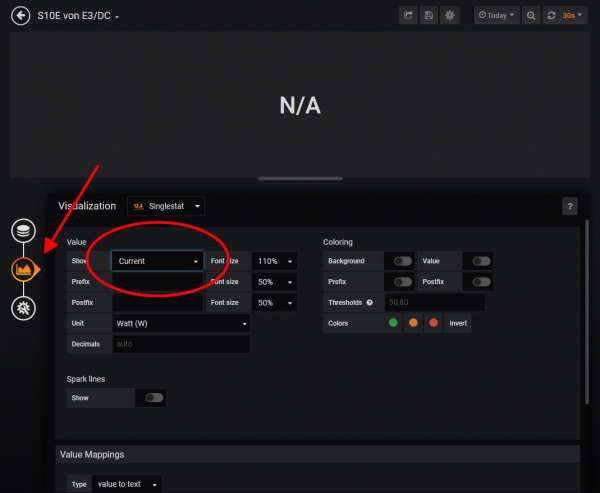Viewport: 600px width, 493px height.
Task: Open the Queries tab database icon
Action: pos(23,231)
